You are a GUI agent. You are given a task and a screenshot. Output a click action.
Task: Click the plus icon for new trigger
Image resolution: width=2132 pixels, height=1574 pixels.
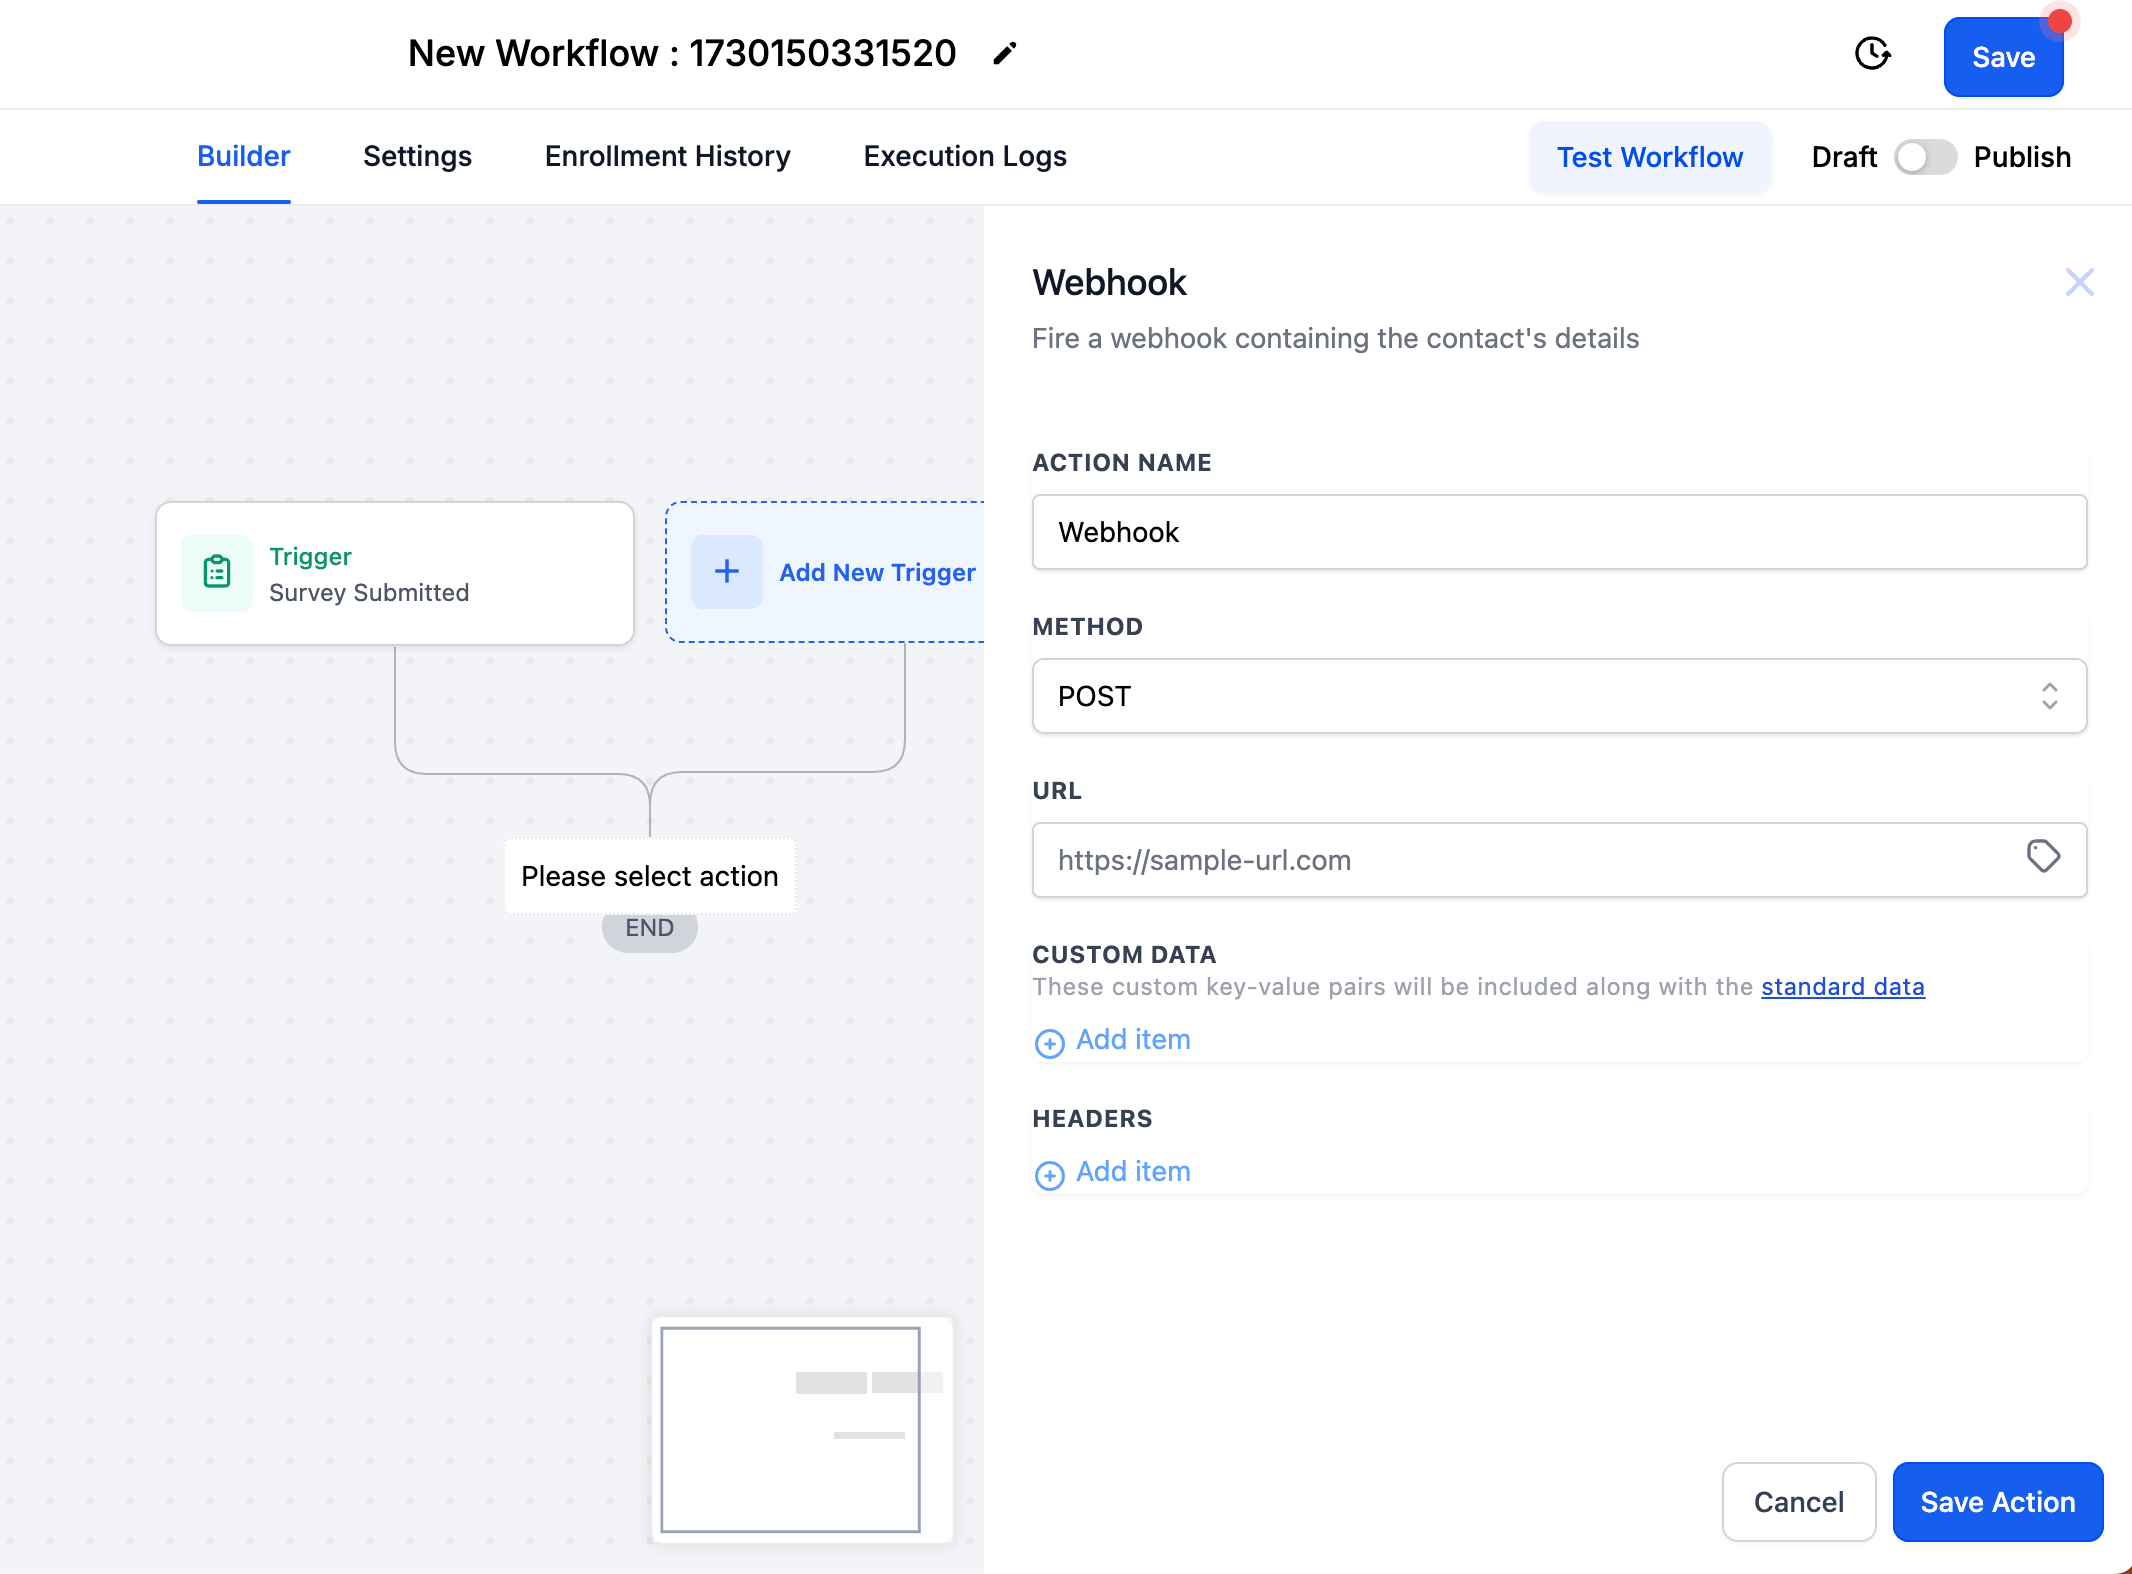point(727,572)
